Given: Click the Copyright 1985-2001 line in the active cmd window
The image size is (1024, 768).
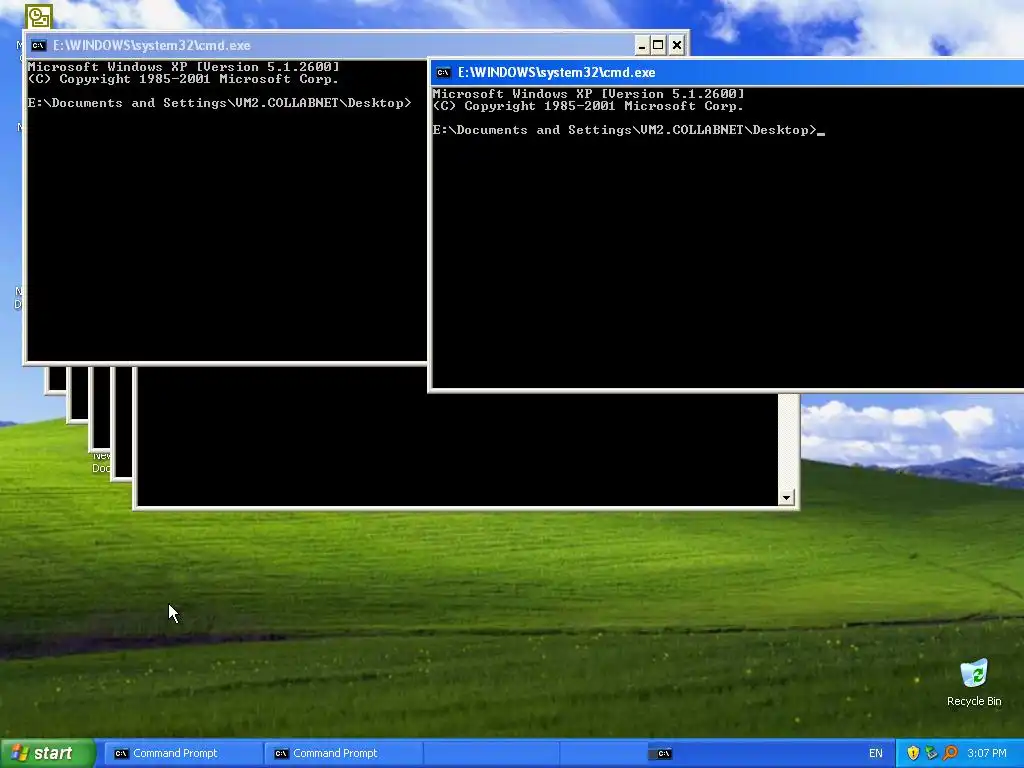Looking at the screenshot, I should (588, 106).
